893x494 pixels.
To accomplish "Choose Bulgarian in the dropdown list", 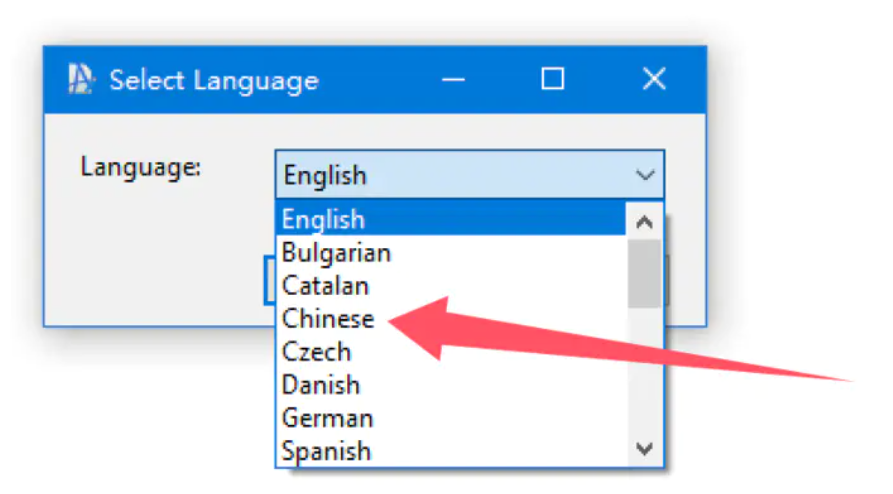I will point(450,252).
